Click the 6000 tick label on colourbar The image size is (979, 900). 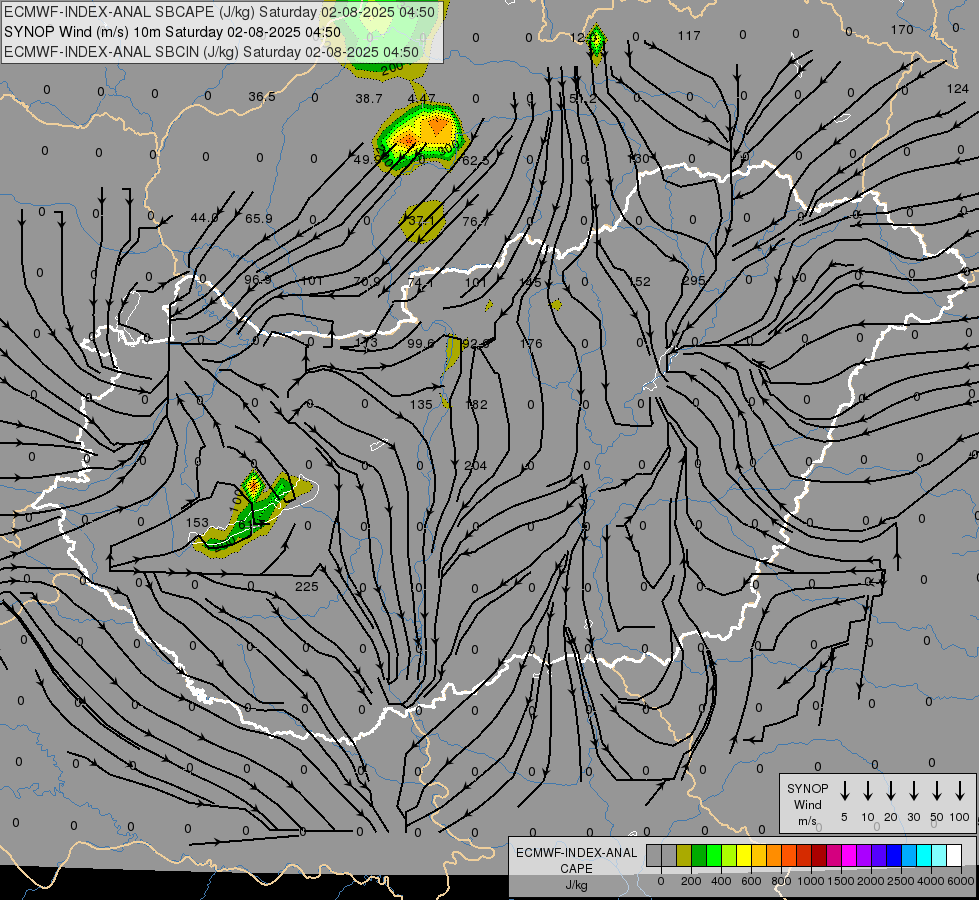coord(961,881)
